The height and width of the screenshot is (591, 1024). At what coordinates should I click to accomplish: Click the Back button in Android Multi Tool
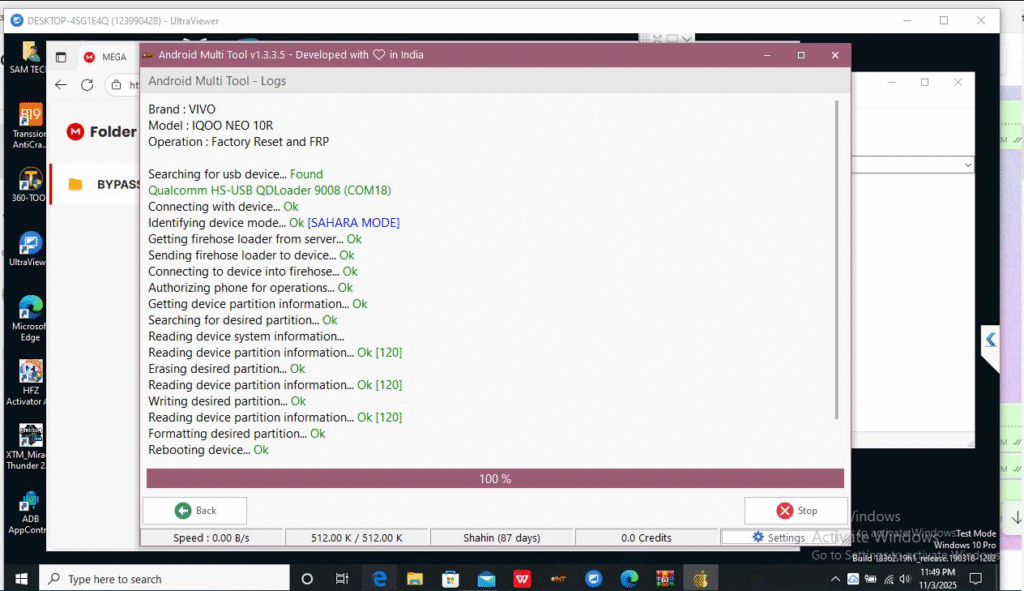click(195, 510)
